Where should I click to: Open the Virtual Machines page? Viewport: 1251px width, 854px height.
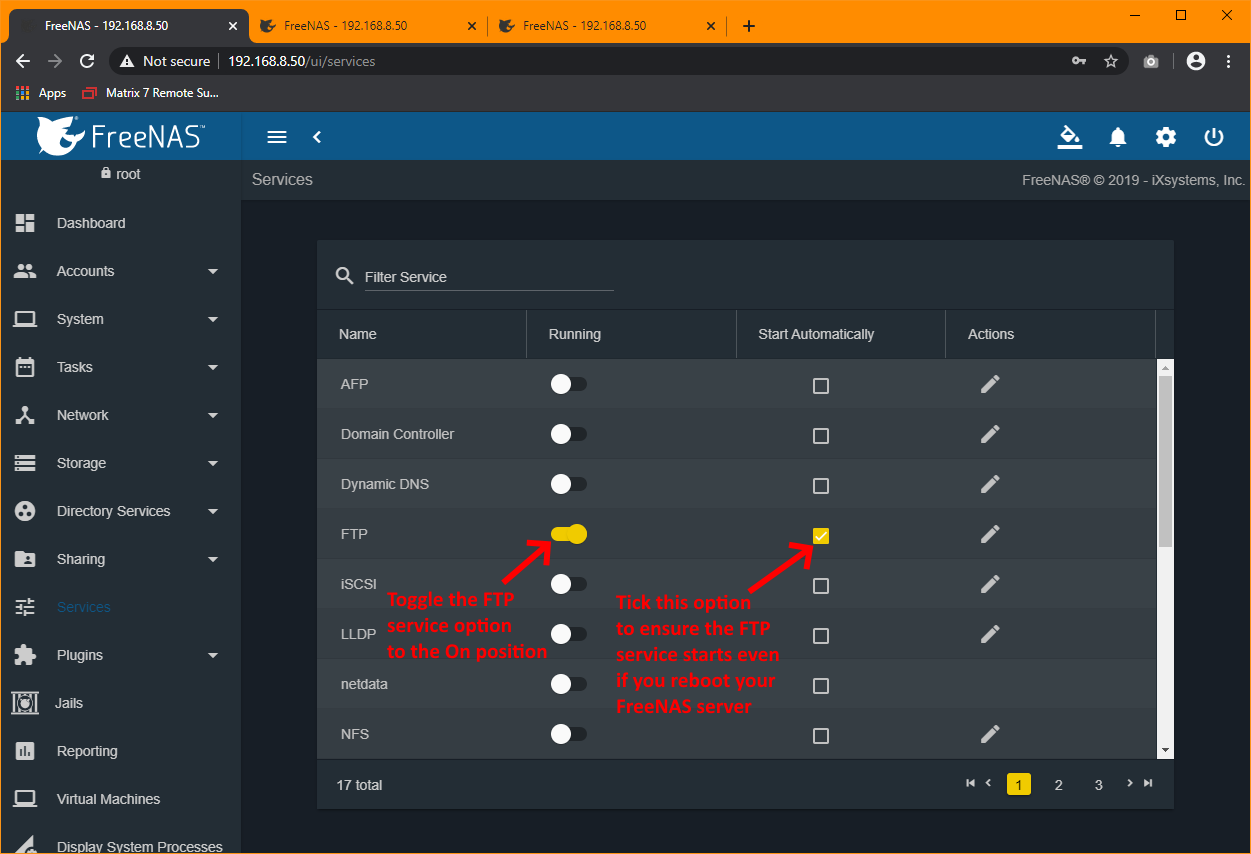(120, 799)
